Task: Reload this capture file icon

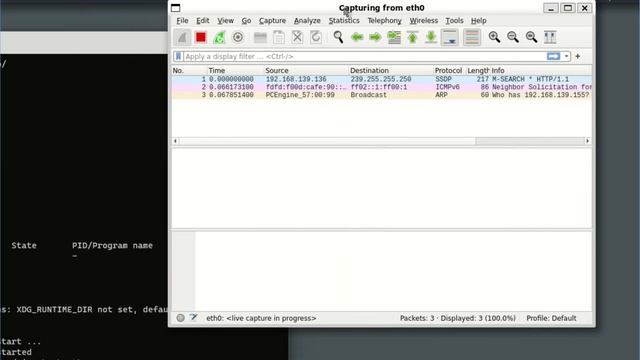Action: [316, 37]
